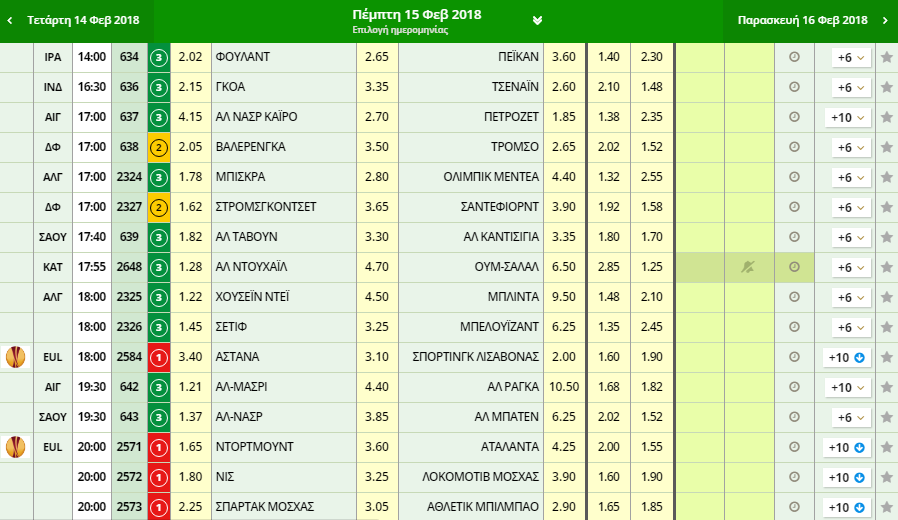Click the muted bell icon for ΑΛ ΝΤΟΥΧΑΪΛ
898x520 pixels.
748,268
